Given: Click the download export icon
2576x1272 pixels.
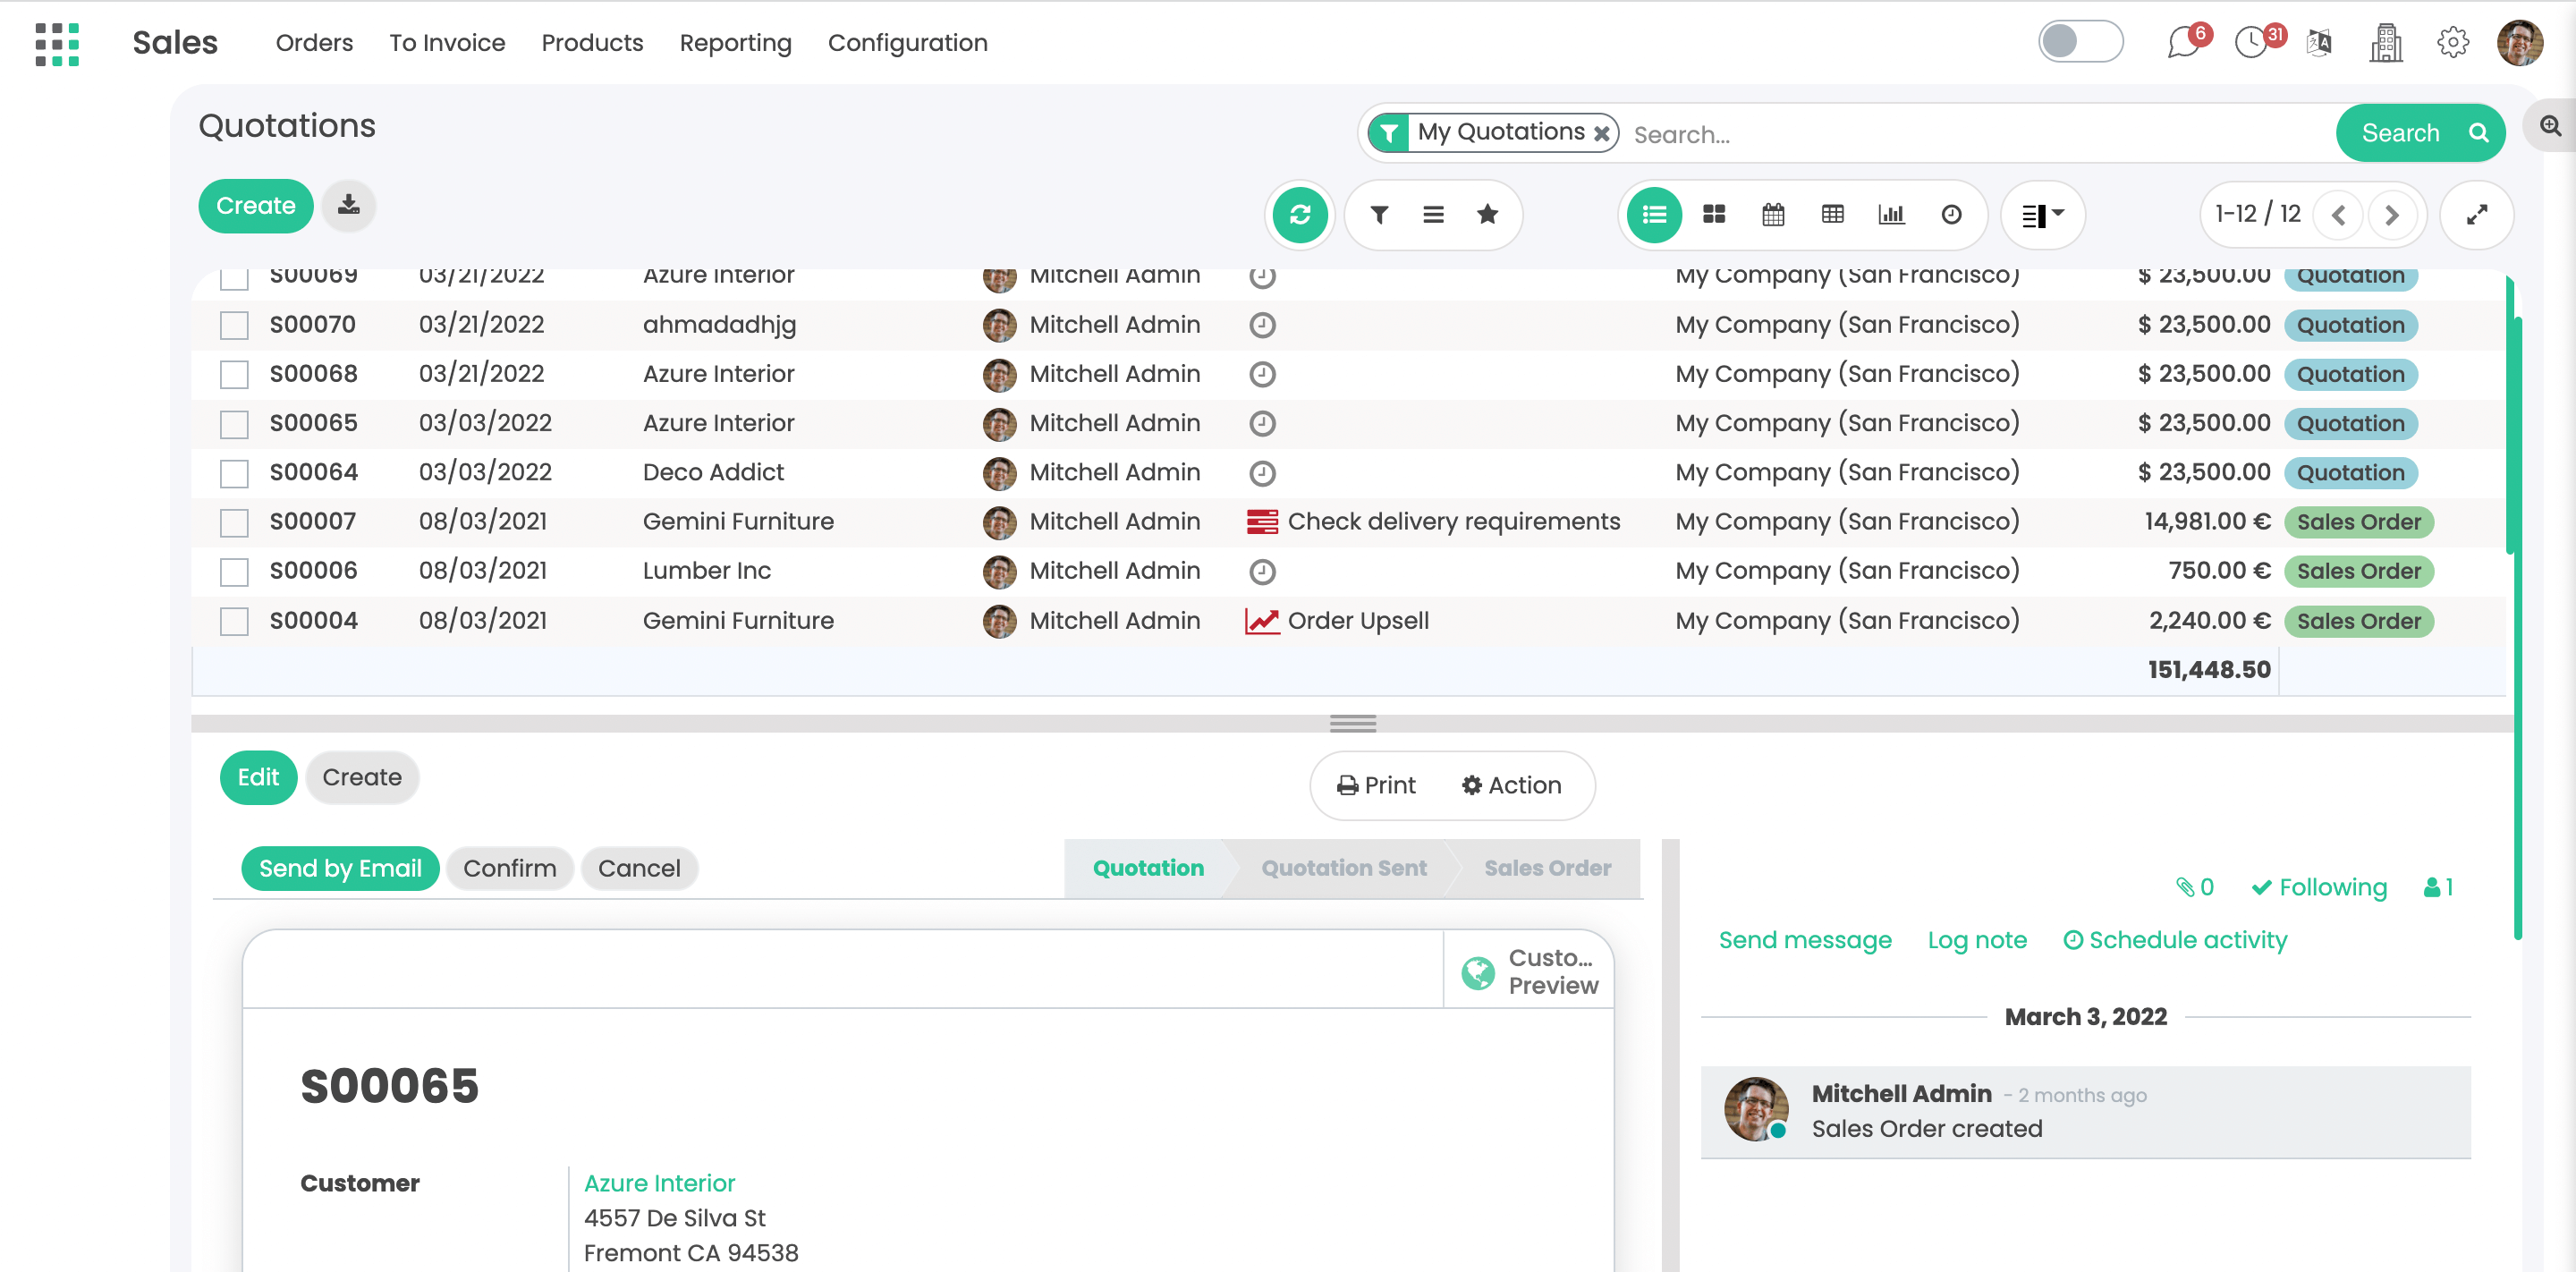Looking at the screenshot, I should [348, 205].
